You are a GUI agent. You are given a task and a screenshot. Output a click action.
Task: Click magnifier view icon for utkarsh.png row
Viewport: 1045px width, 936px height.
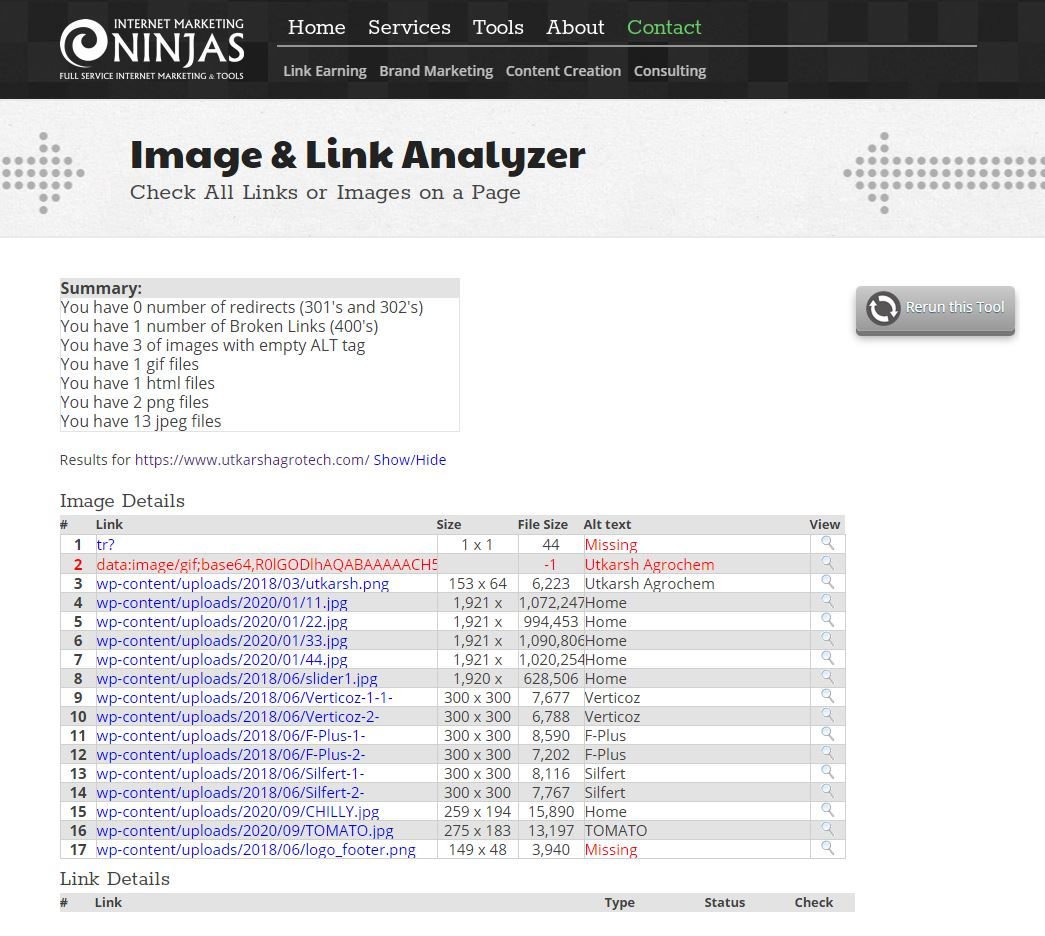point(827,582)
